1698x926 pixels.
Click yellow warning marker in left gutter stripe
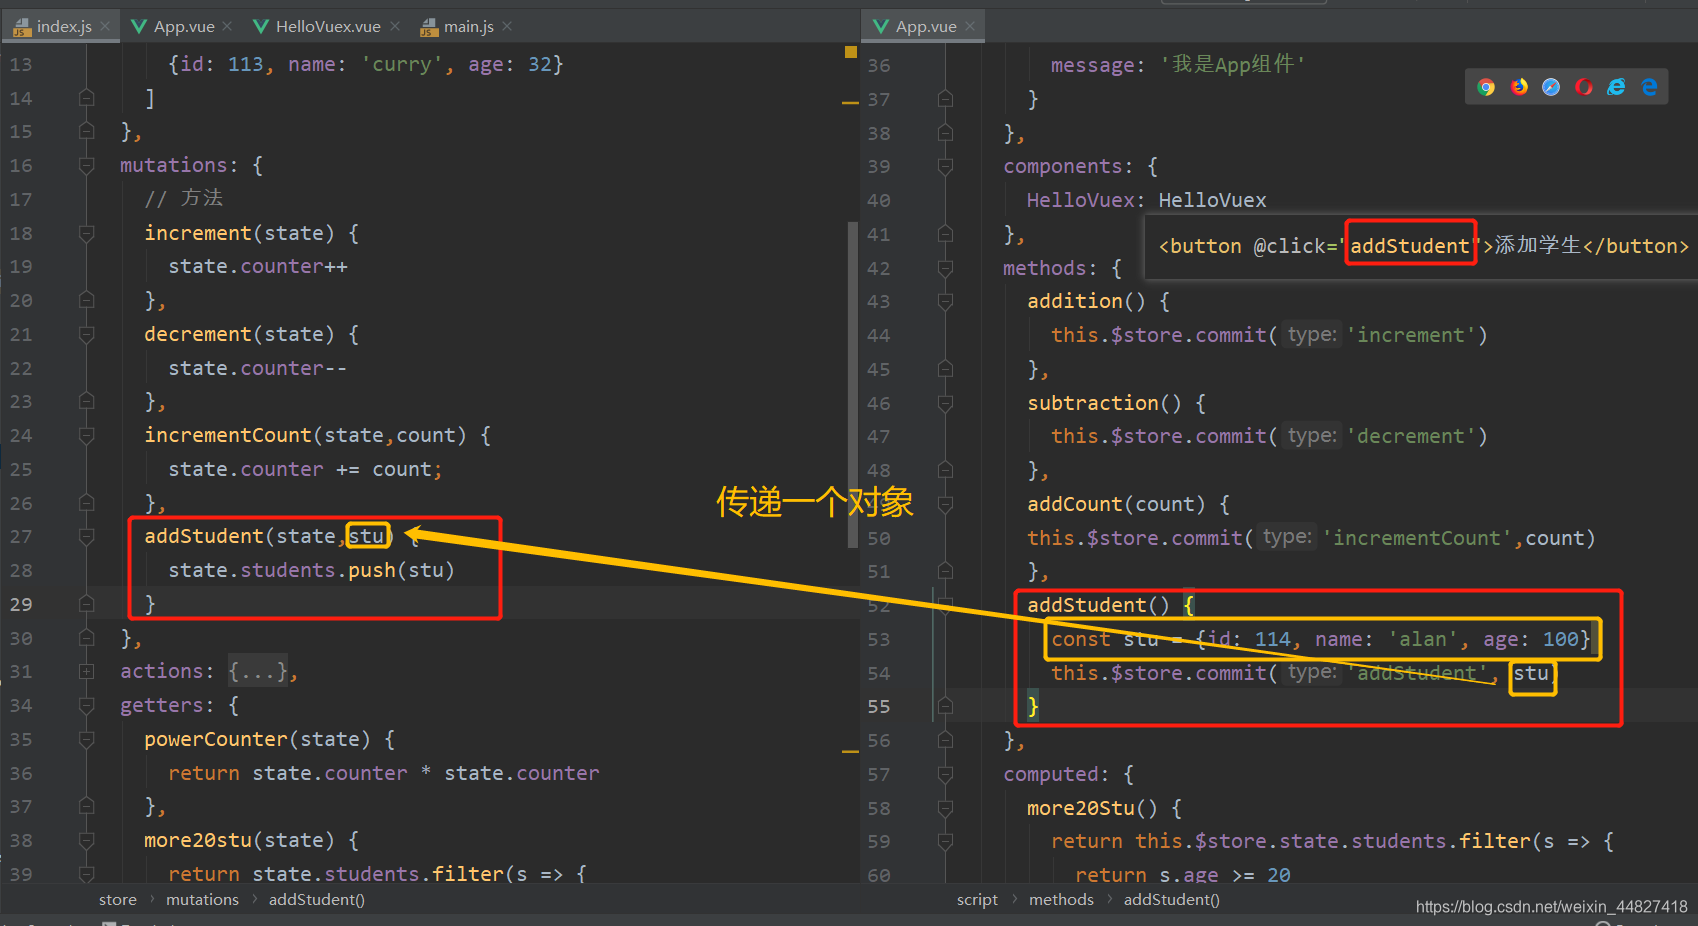pos(851,52)
